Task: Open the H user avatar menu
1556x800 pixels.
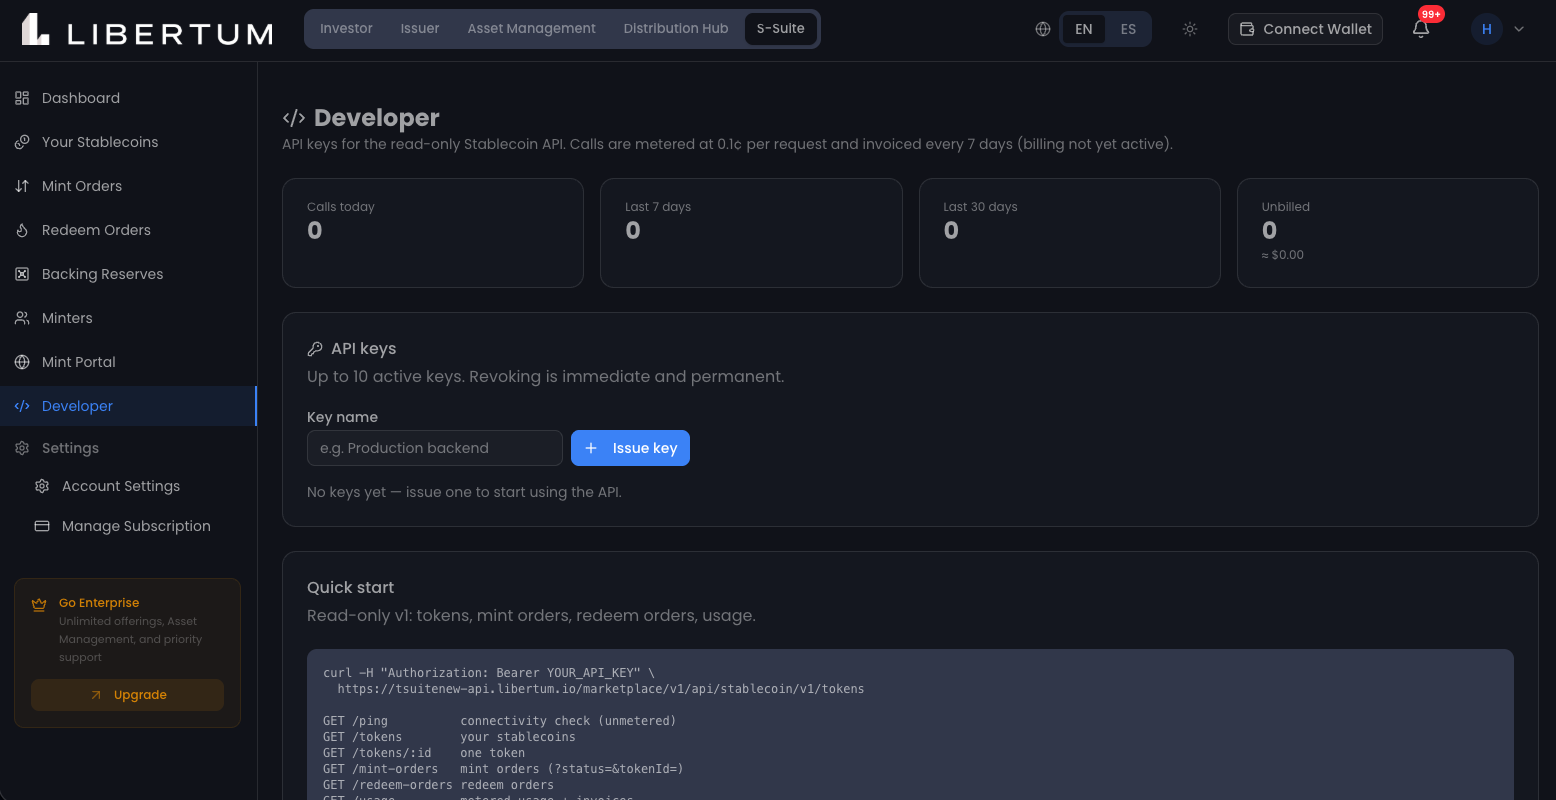Action: point(1487,29)
